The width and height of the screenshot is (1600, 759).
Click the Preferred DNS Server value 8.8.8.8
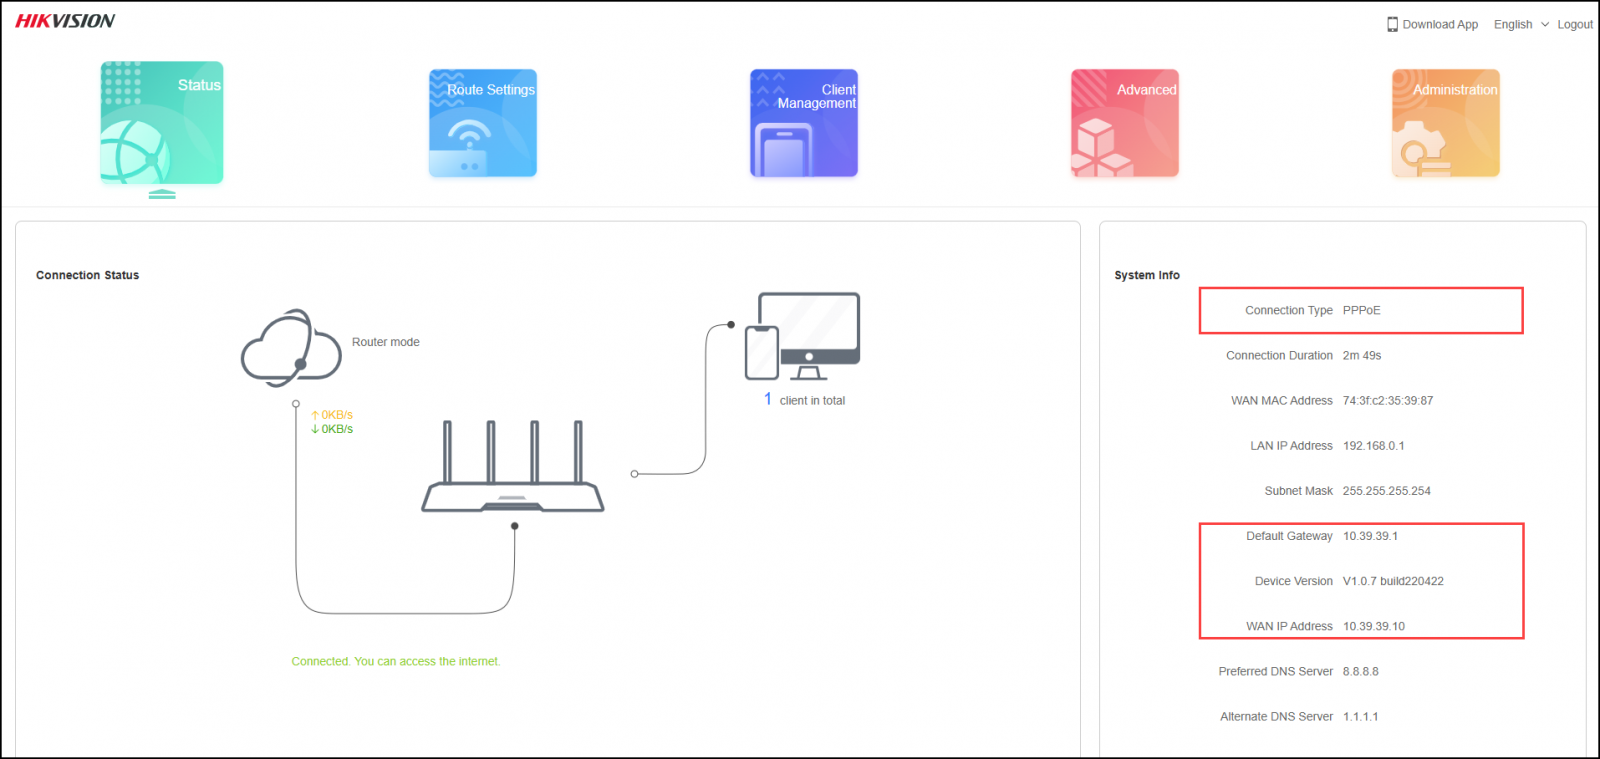[1360, 671]
